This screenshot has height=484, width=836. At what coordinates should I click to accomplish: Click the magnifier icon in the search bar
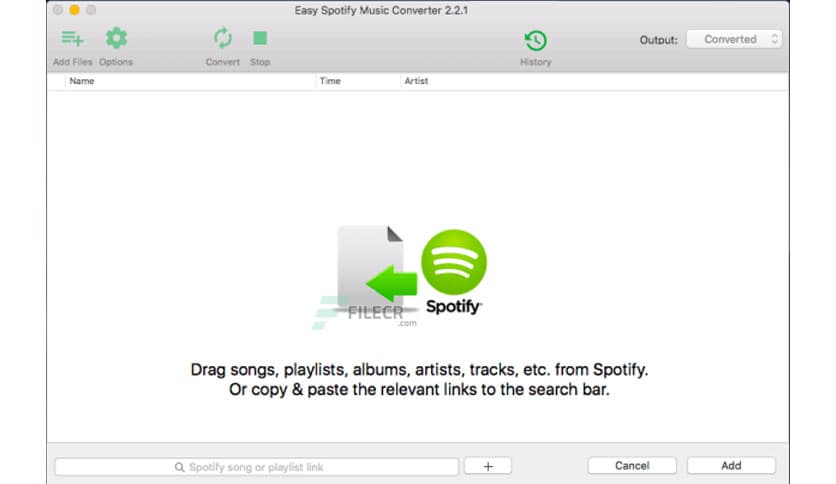[180, 467]
